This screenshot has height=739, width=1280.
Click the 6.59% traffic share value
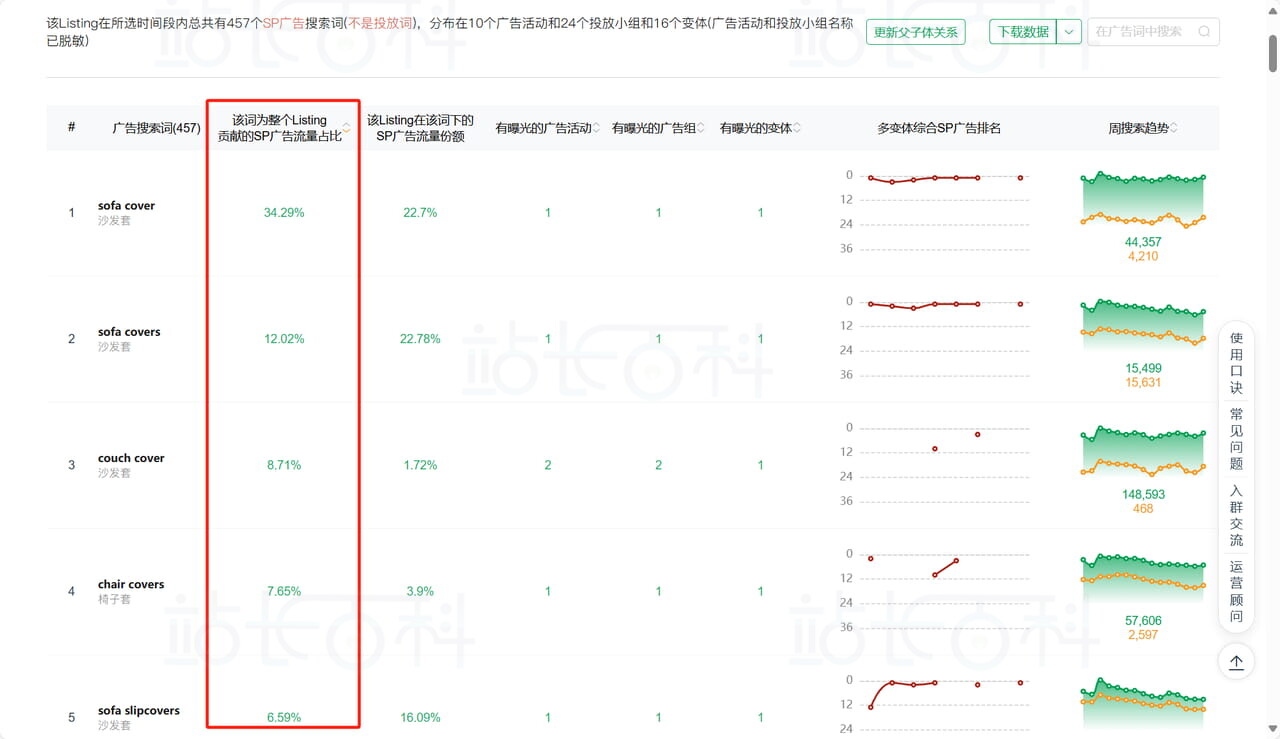pos(284,717)
